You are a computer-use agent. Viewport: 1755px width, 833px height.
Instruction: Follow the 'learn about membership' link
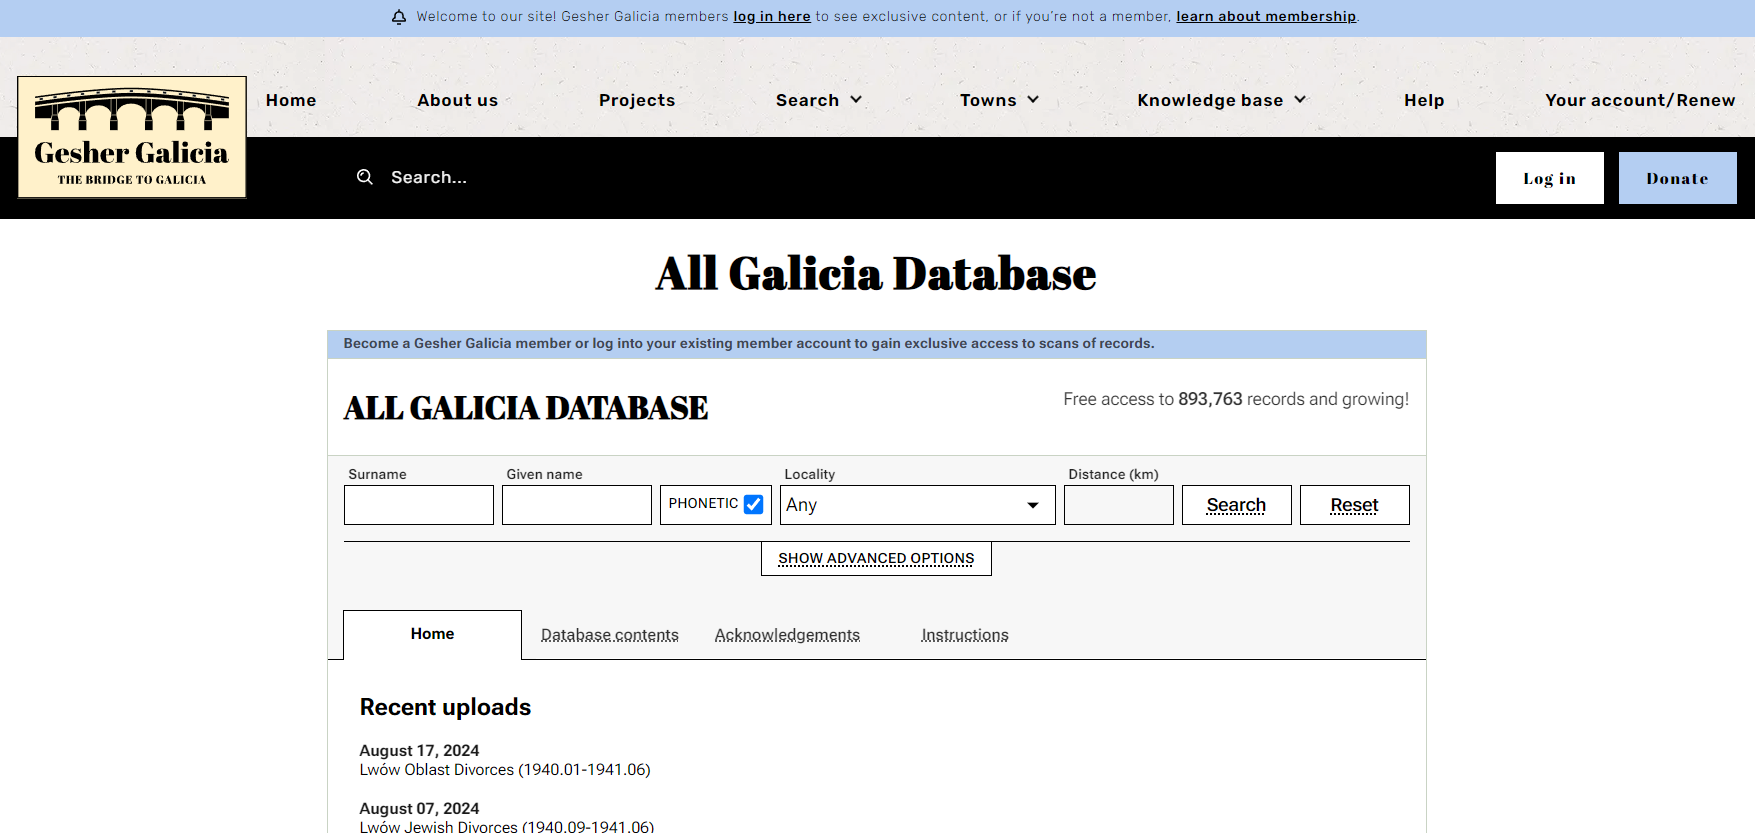coord(1265,17)
